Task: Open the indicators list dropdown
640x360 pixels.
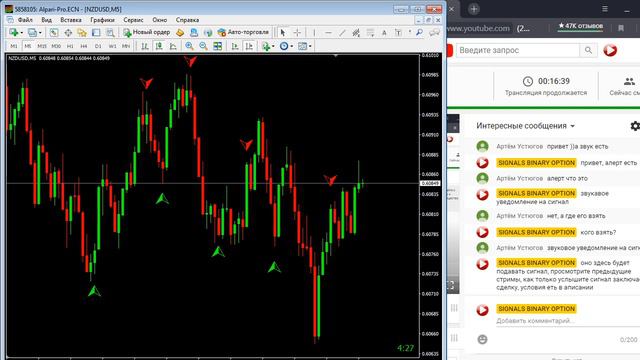Action: 268,46
